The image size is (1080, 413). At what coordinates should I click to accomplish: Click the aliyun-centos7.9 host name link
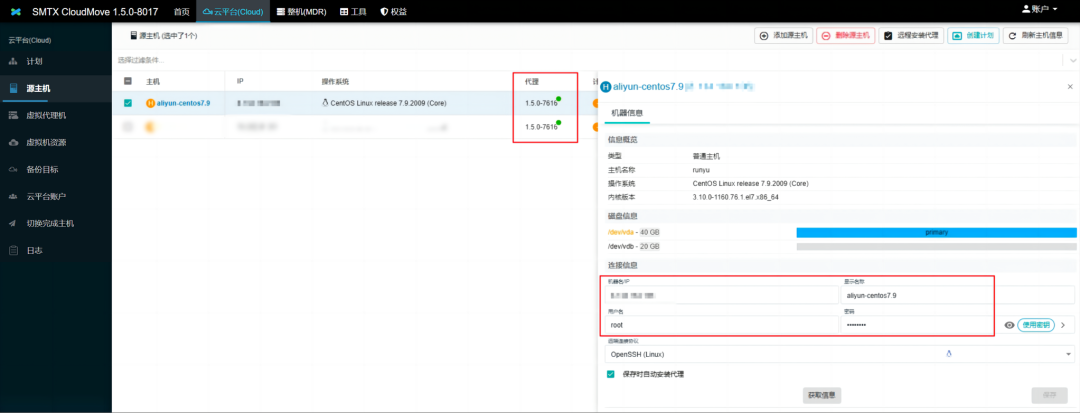tap(184, 103)
